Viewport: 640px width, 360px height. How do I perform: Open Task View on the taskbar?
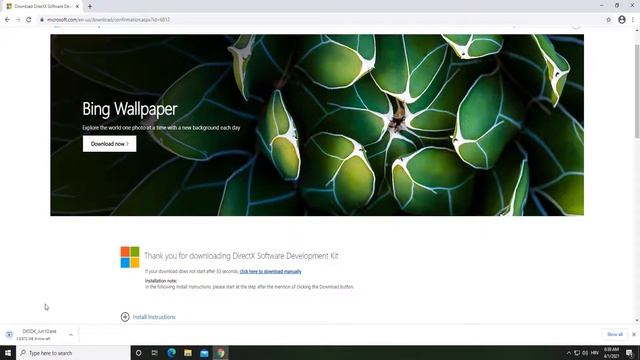155,353
